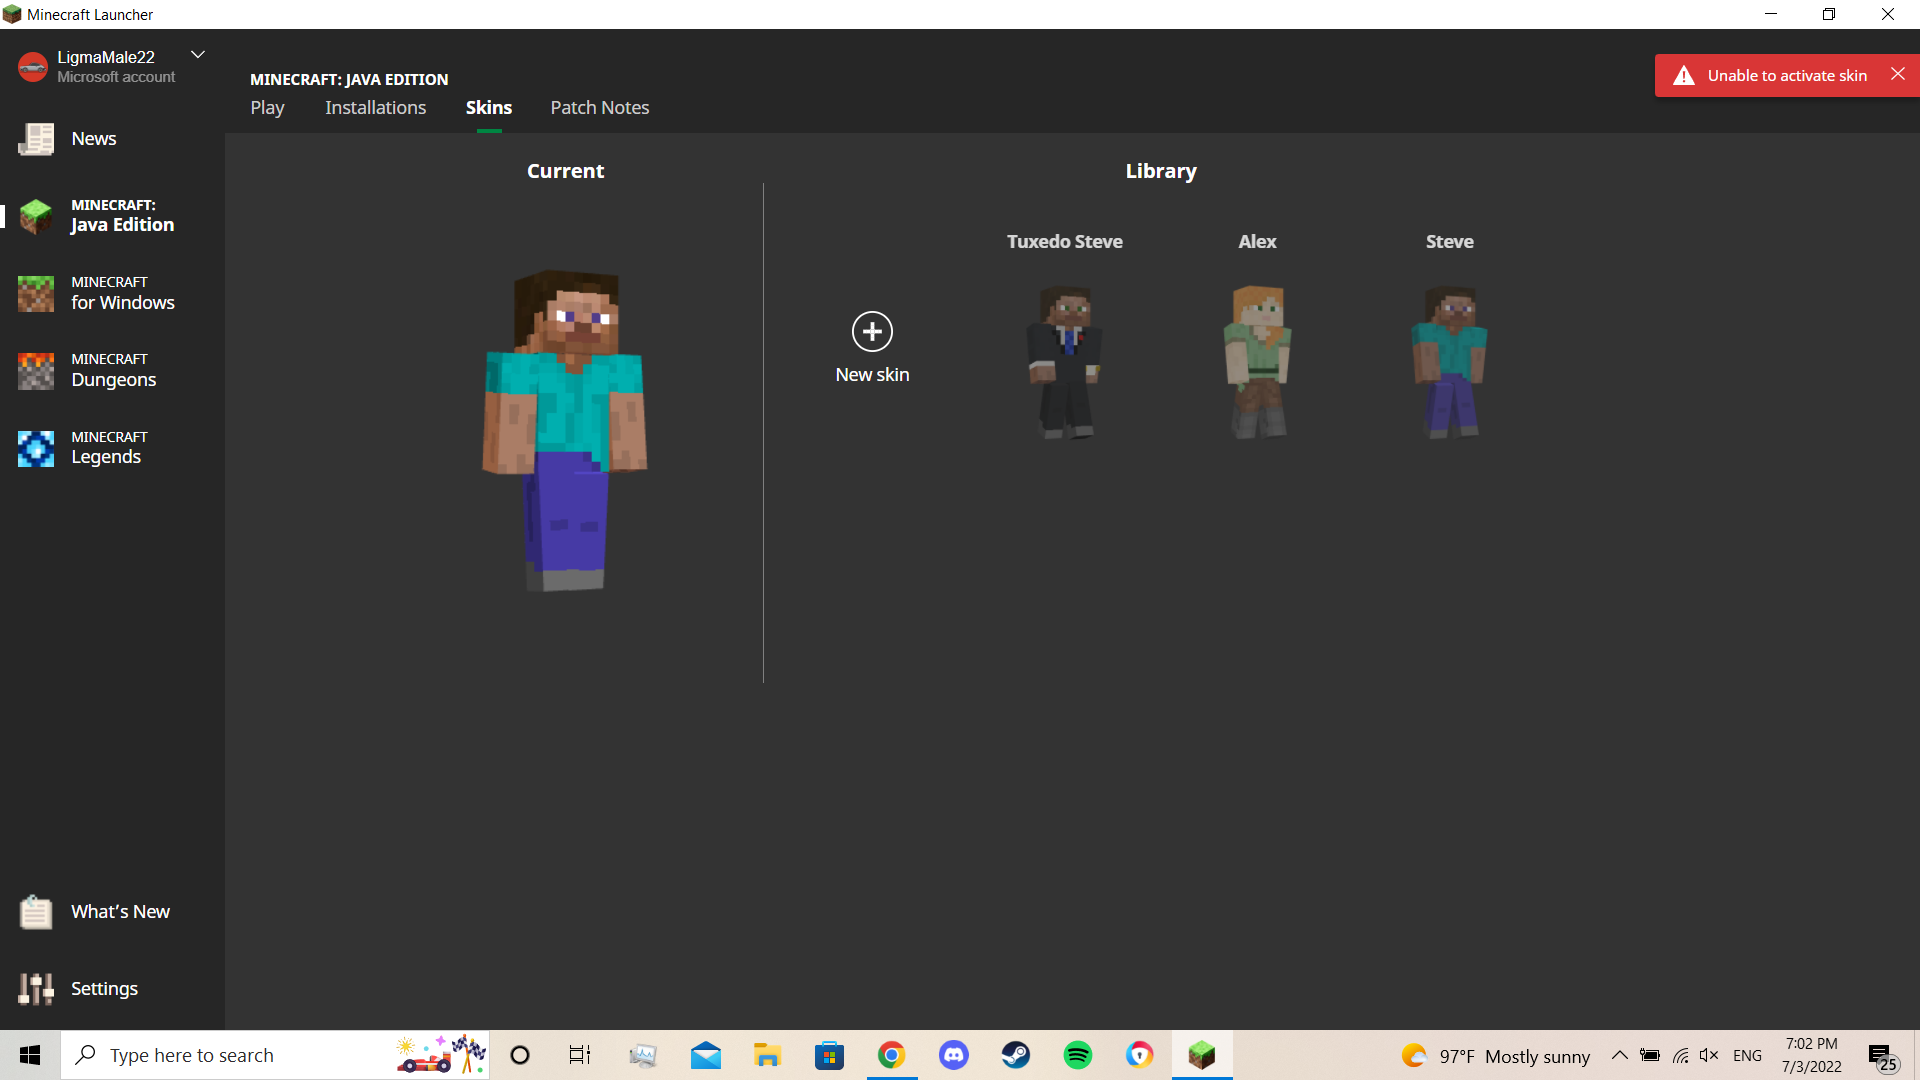Viewport: 1920px width, 1080px height.
Task: Expand the LigmaMale22 account dropdown
Action: 198,55
